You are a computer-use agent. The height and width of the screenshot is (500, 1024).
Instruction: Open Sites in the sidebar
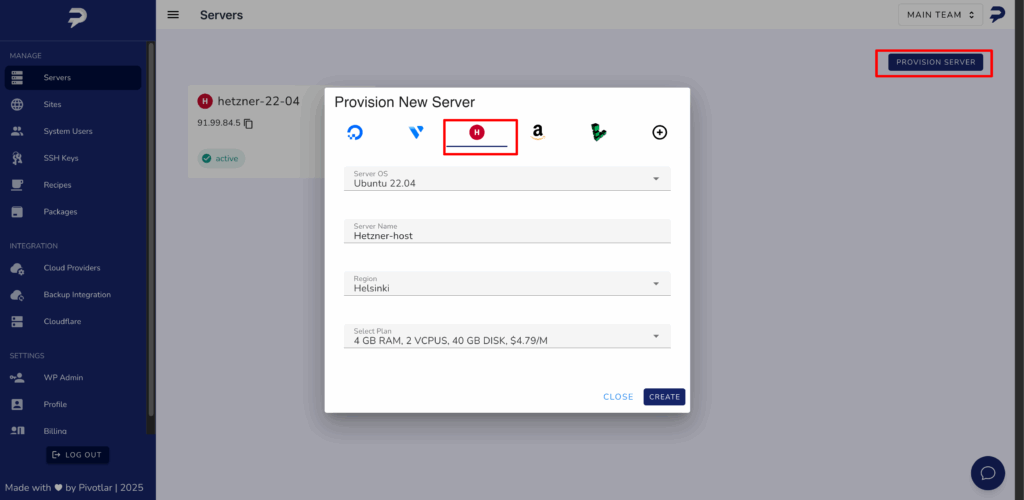tap(72, 104)
